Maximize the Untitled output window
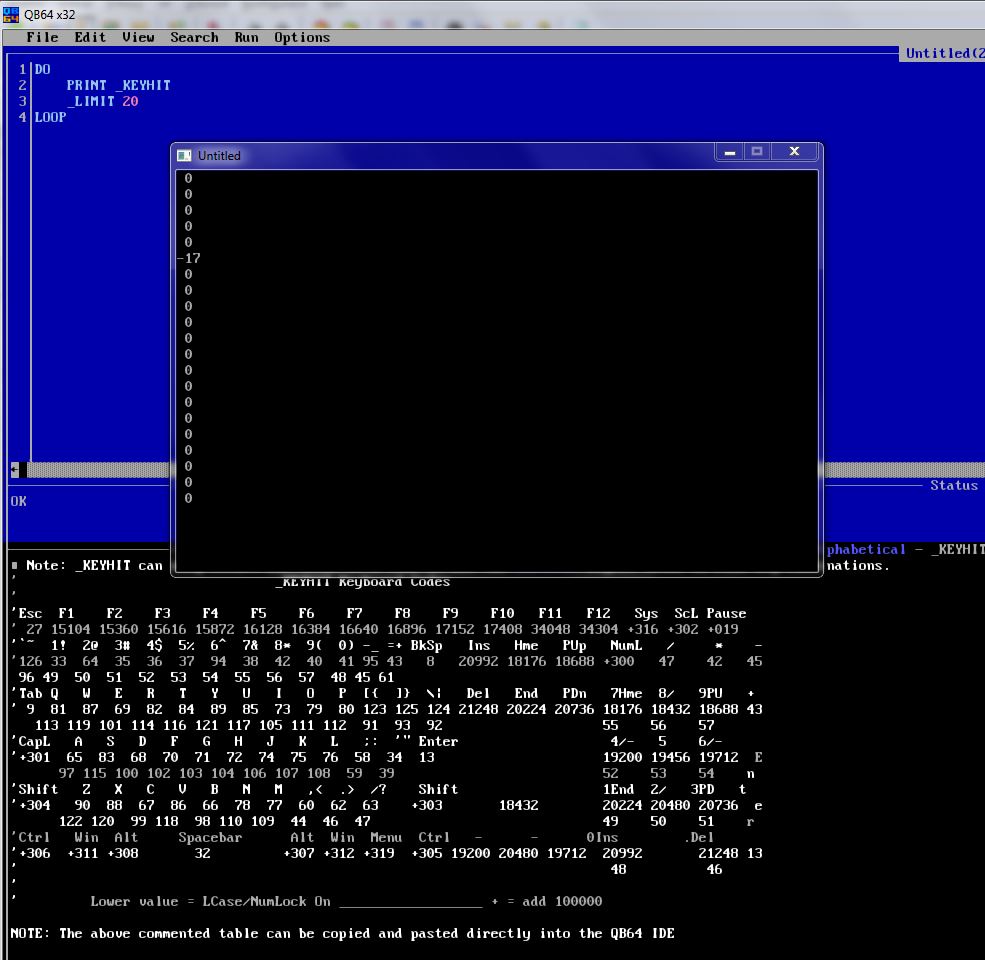The image size is (985, 960). [x=757, y=152]
